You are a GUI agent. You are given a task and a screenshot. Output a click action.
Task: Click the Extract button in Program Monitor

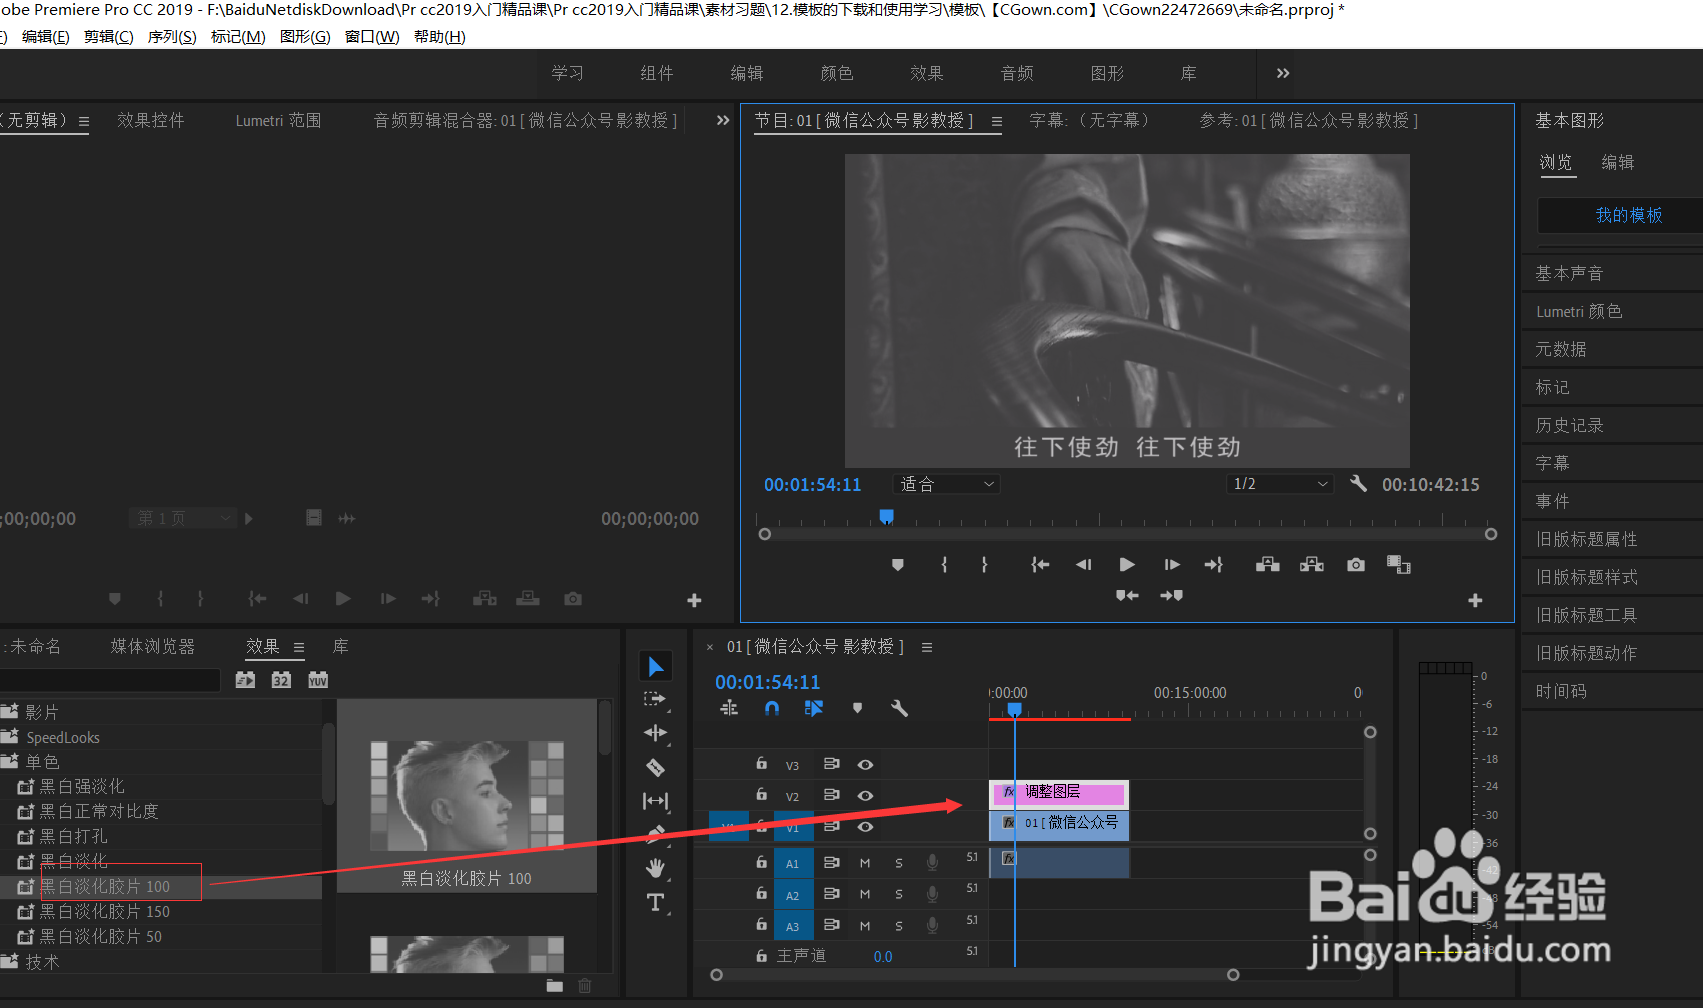[x=1311, y=565]
